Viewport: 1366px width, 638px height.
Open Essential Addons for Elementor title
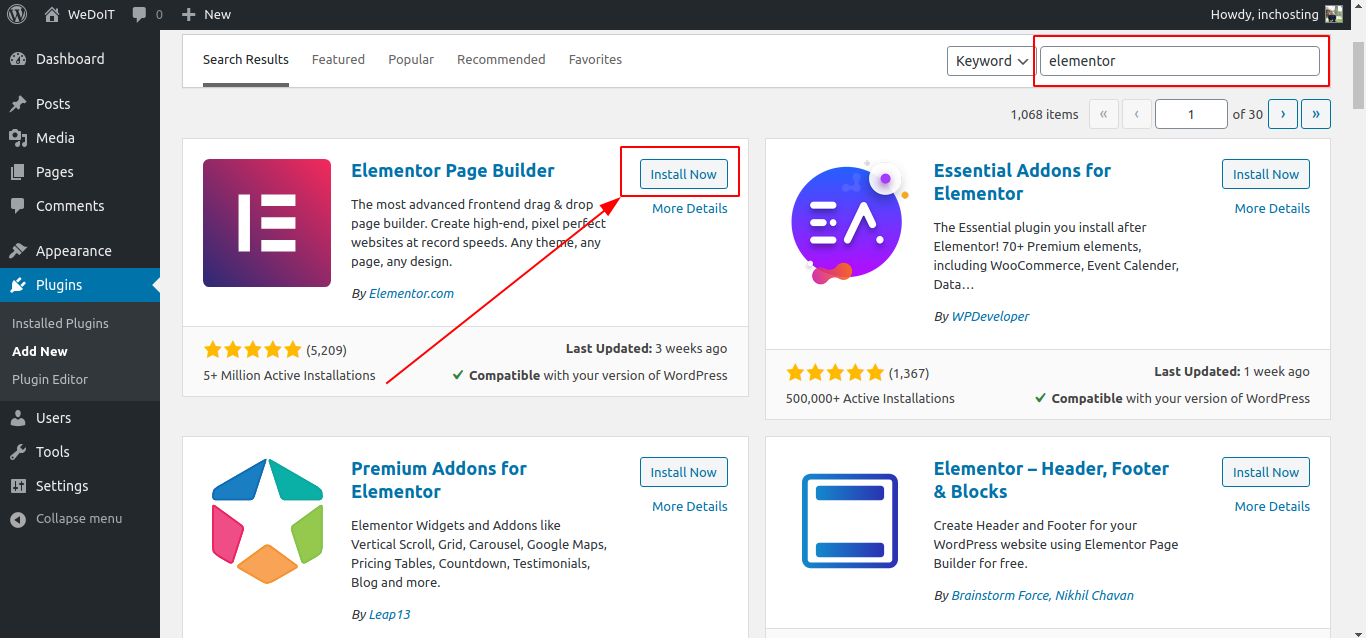pos(1022,182)
